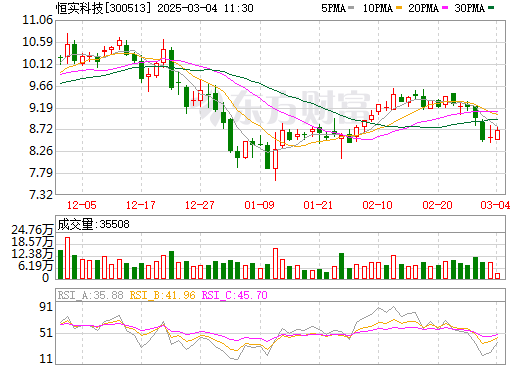Click the 12-27 date axis label
Image resolution: width=520 pixels, height=365 pixels.
(200, 205)
